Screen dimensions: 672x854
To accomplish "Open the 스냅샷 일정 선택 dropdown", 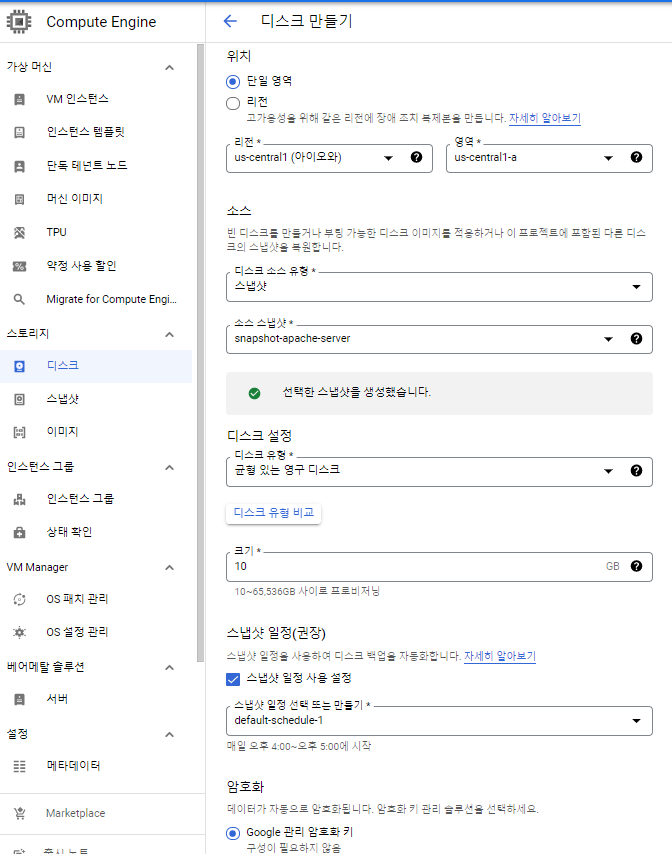I will (439, 721).
